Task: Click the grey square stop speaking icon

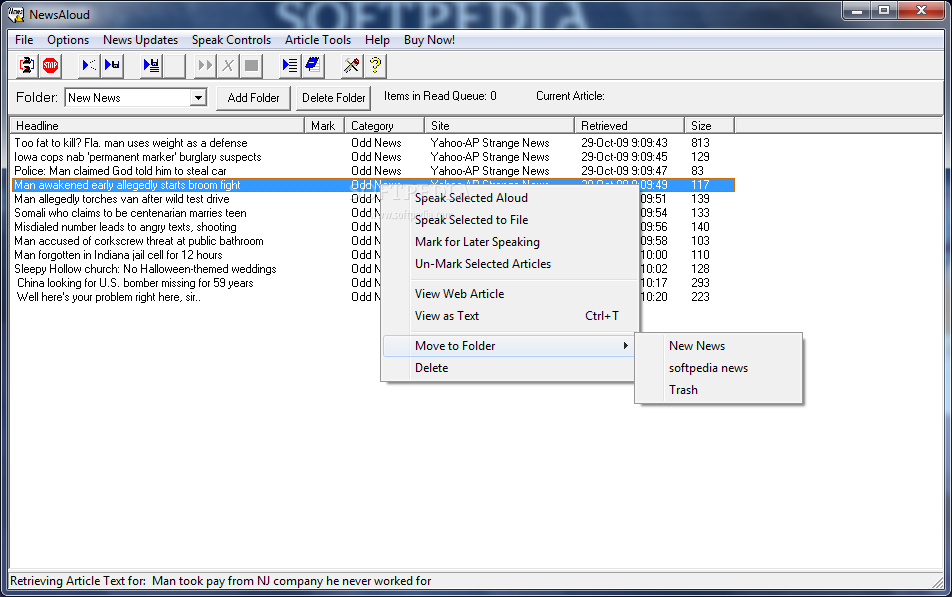Action: tap(251, 65)
